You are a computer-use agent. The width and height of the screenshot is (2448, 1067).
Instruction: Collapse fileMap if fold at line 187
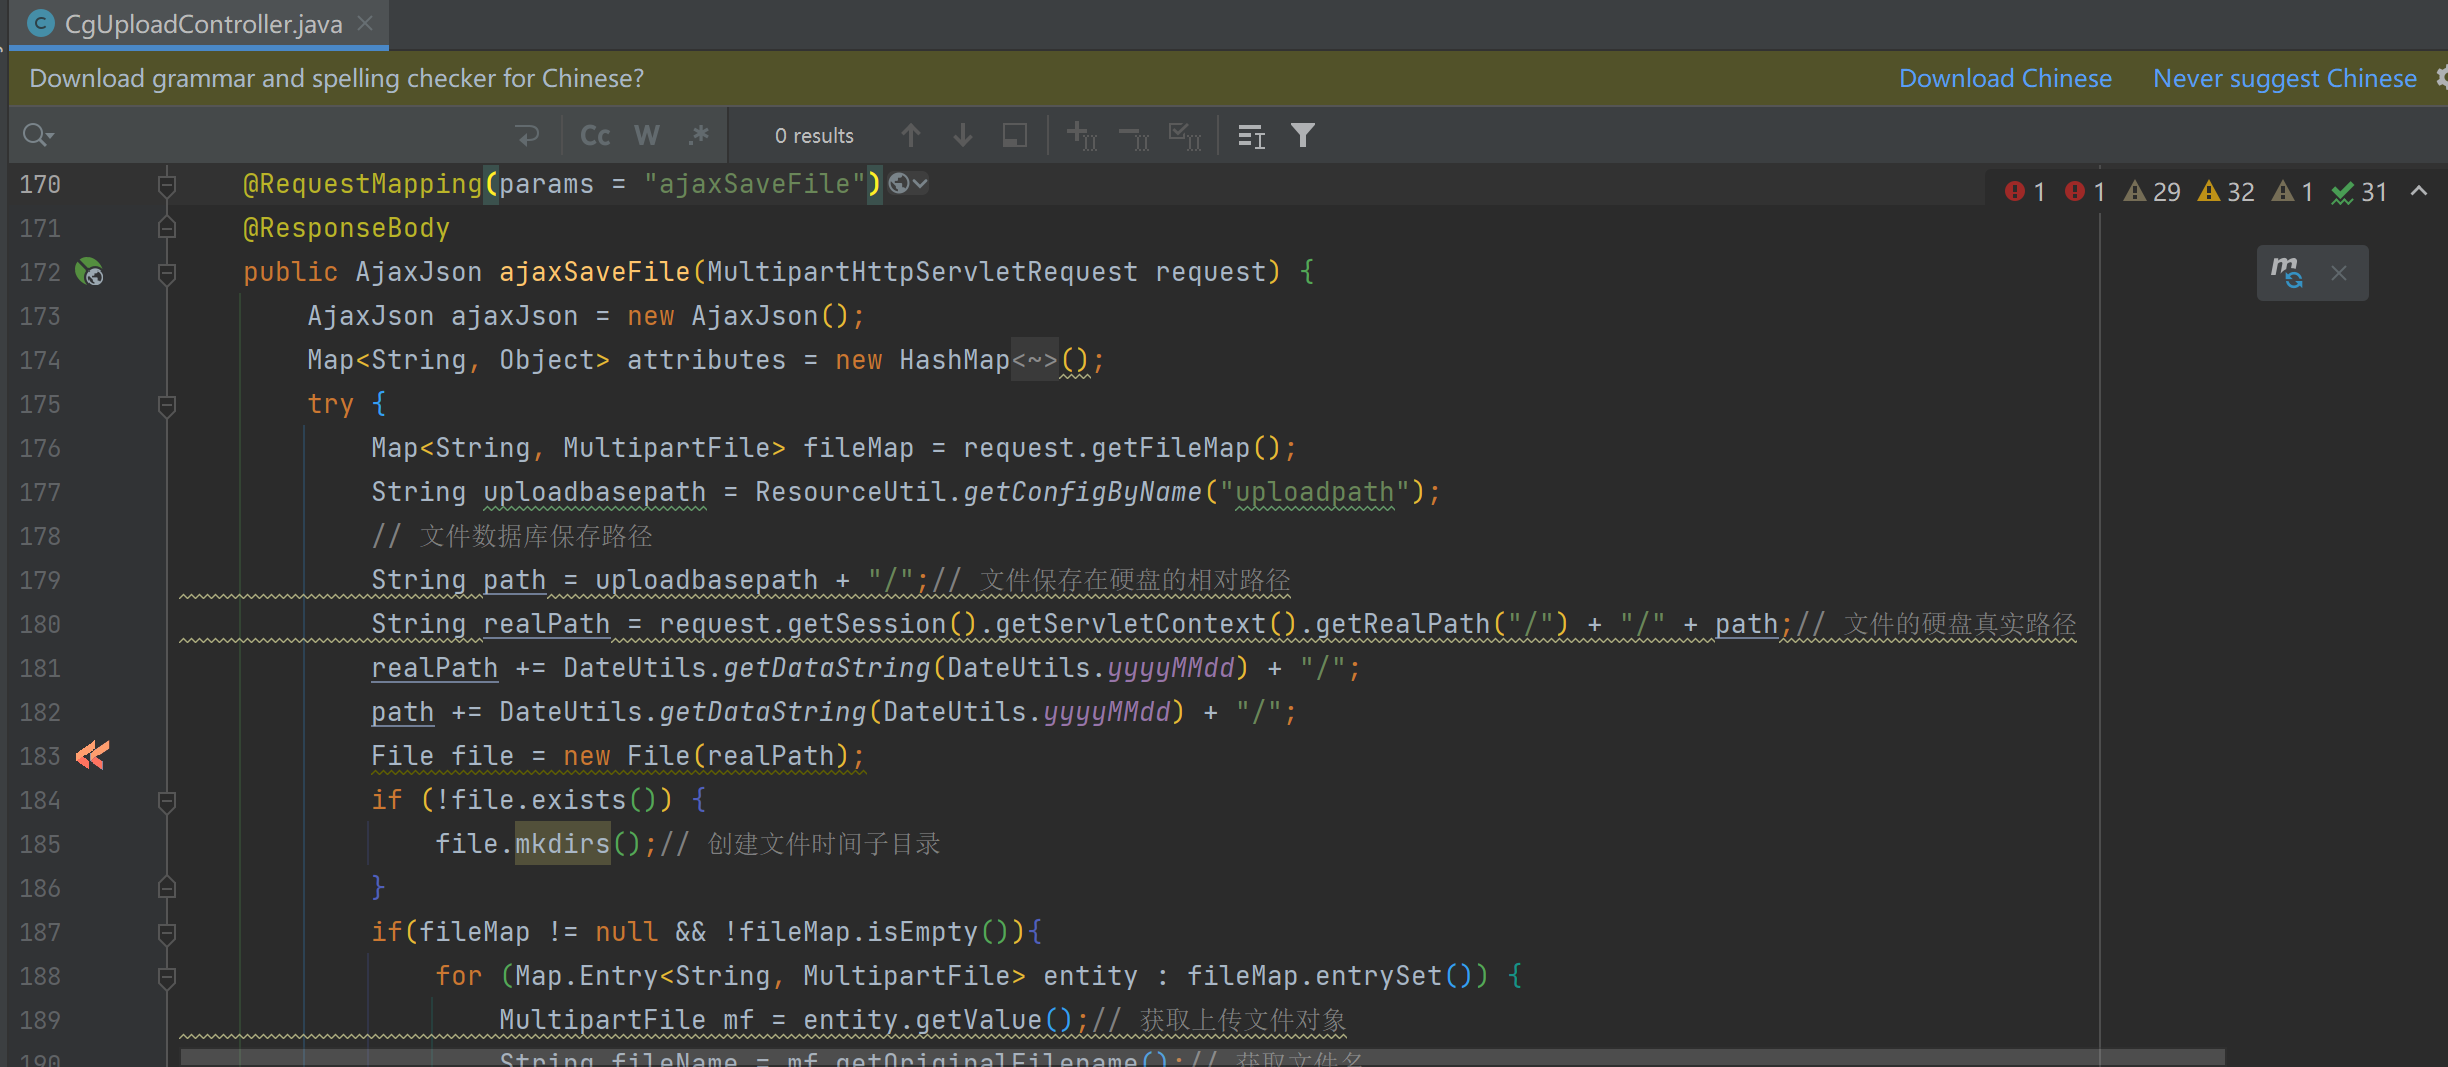(x=167, y=933)
